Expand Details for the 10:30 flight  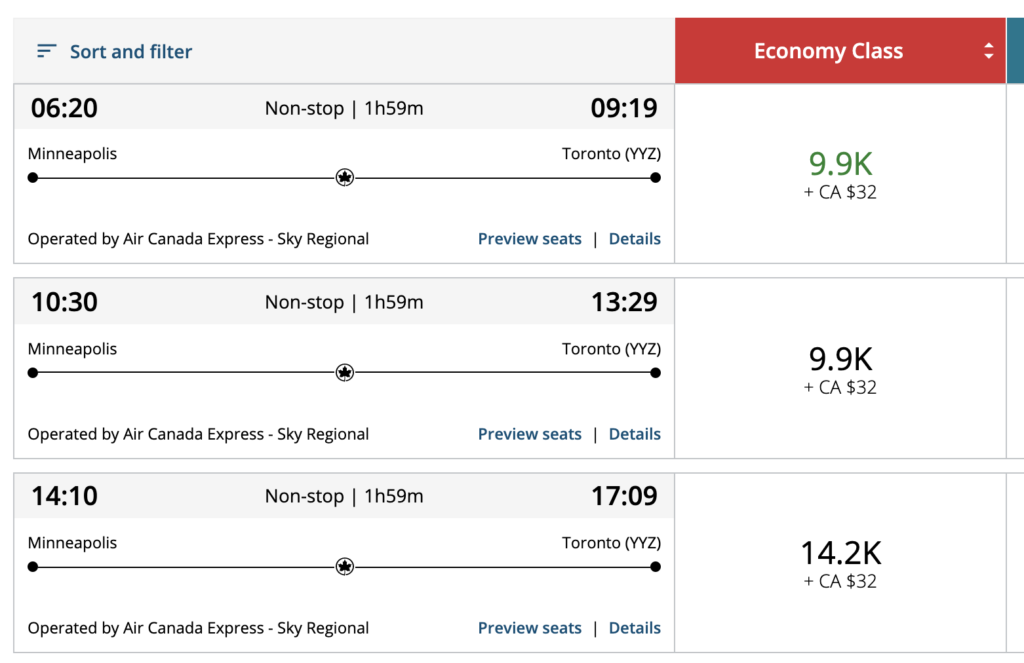[x=634, y=433]
